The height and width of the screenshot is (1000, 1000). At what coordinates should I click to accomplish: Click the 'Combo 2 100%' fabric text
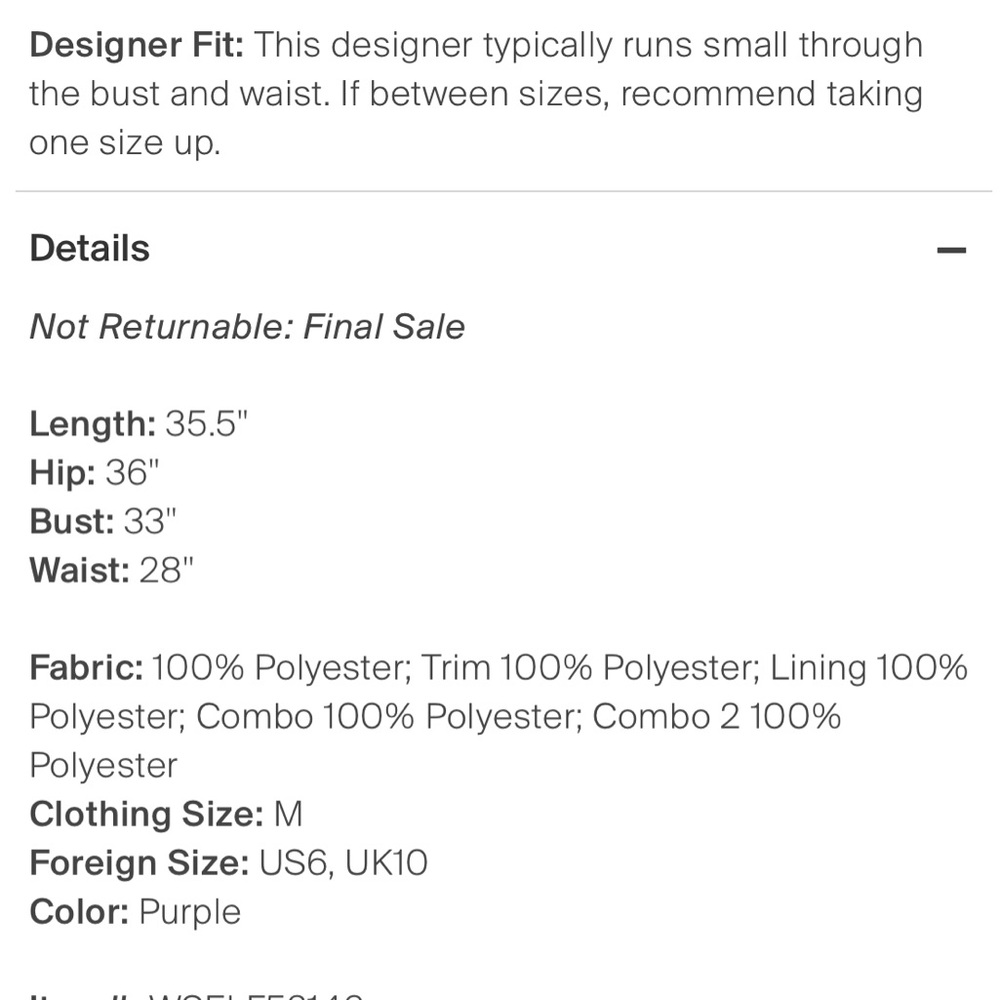point(716,716)
